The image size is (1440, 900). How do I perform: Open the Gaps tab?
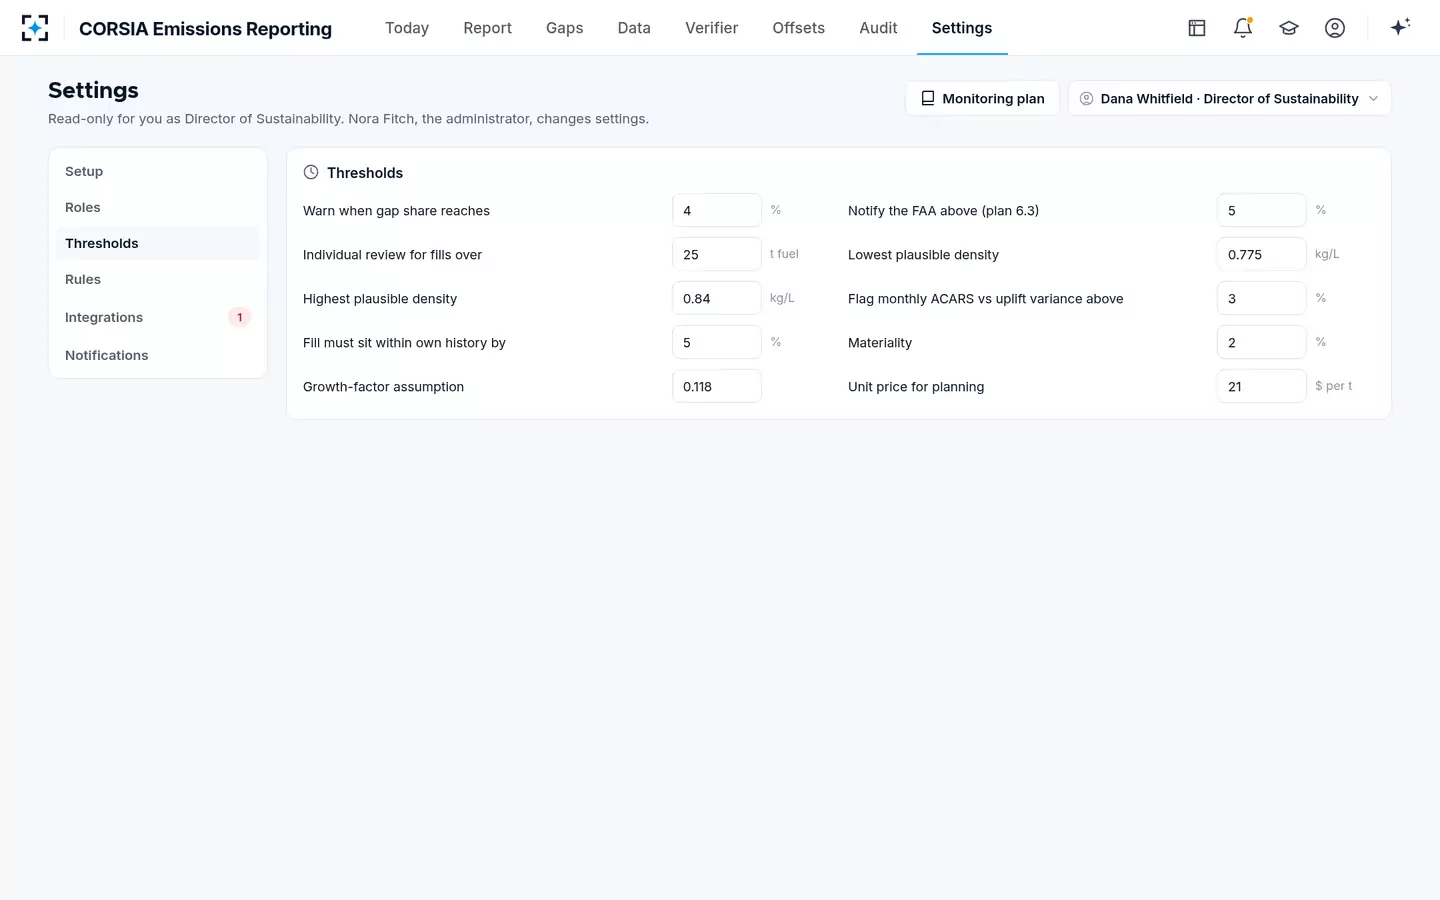[x=564, y=28]
